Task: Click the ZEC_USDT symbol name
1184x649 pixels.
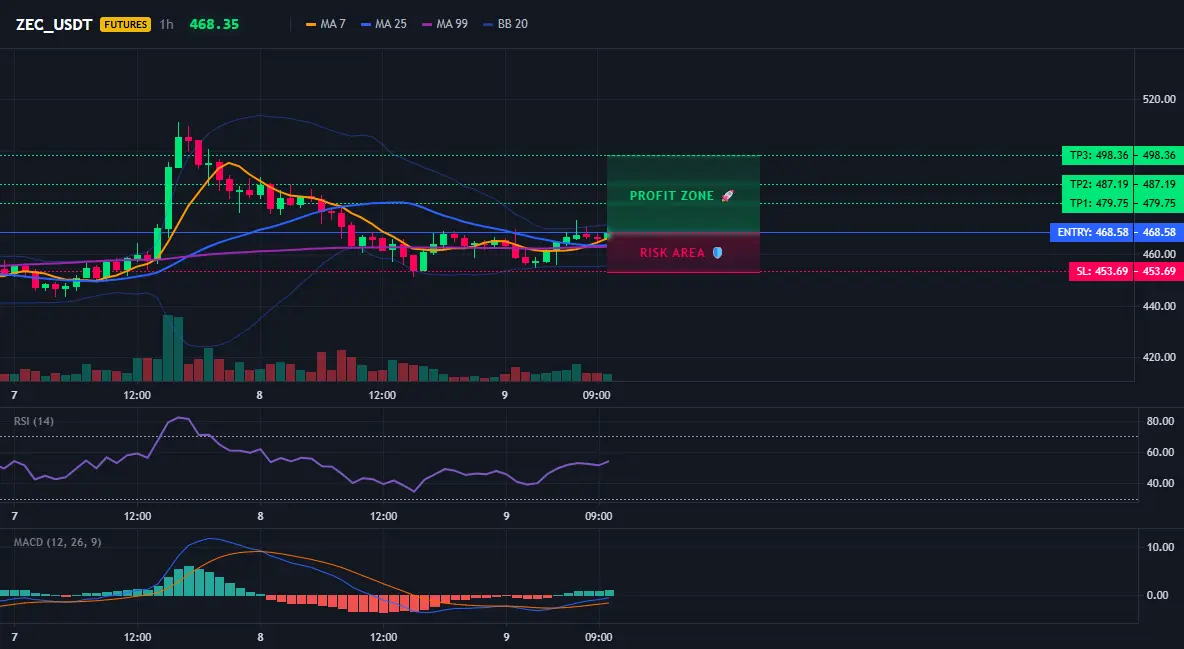Action: (x=54, y=24)
